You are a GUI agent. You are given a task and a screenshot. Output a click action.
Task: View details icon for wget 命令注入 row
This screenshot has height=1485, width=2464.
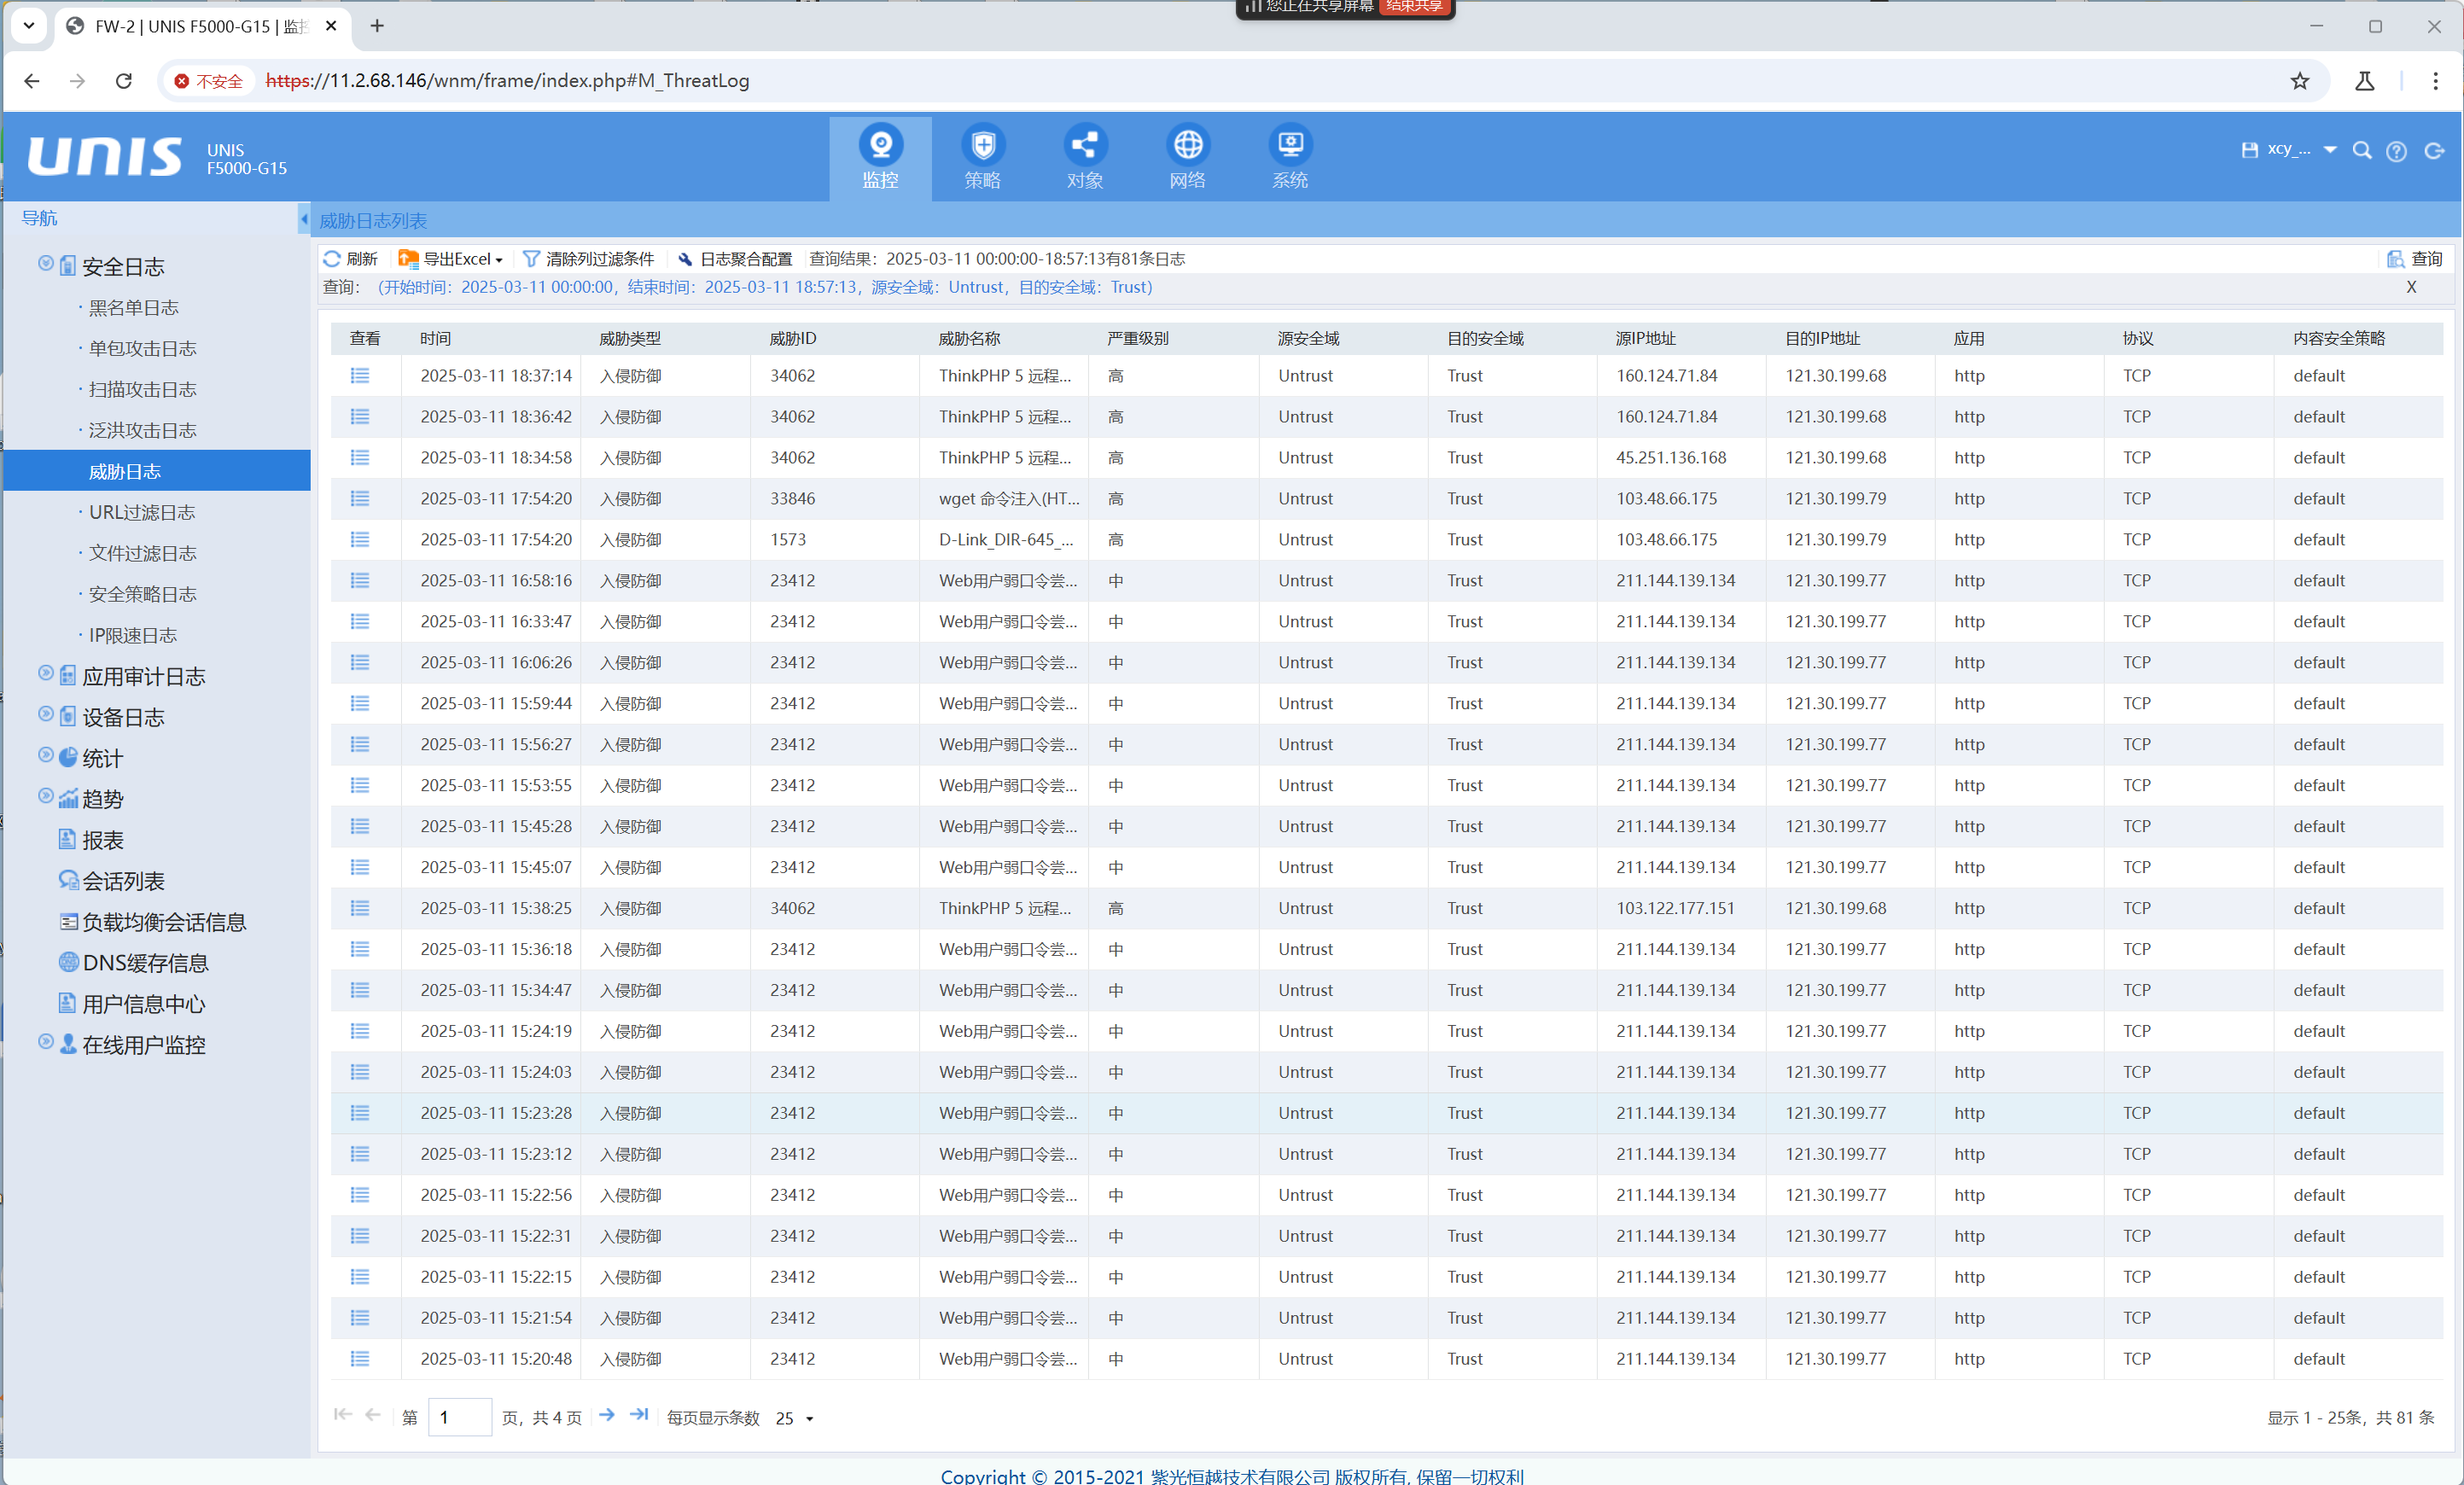tap(360, 499)
